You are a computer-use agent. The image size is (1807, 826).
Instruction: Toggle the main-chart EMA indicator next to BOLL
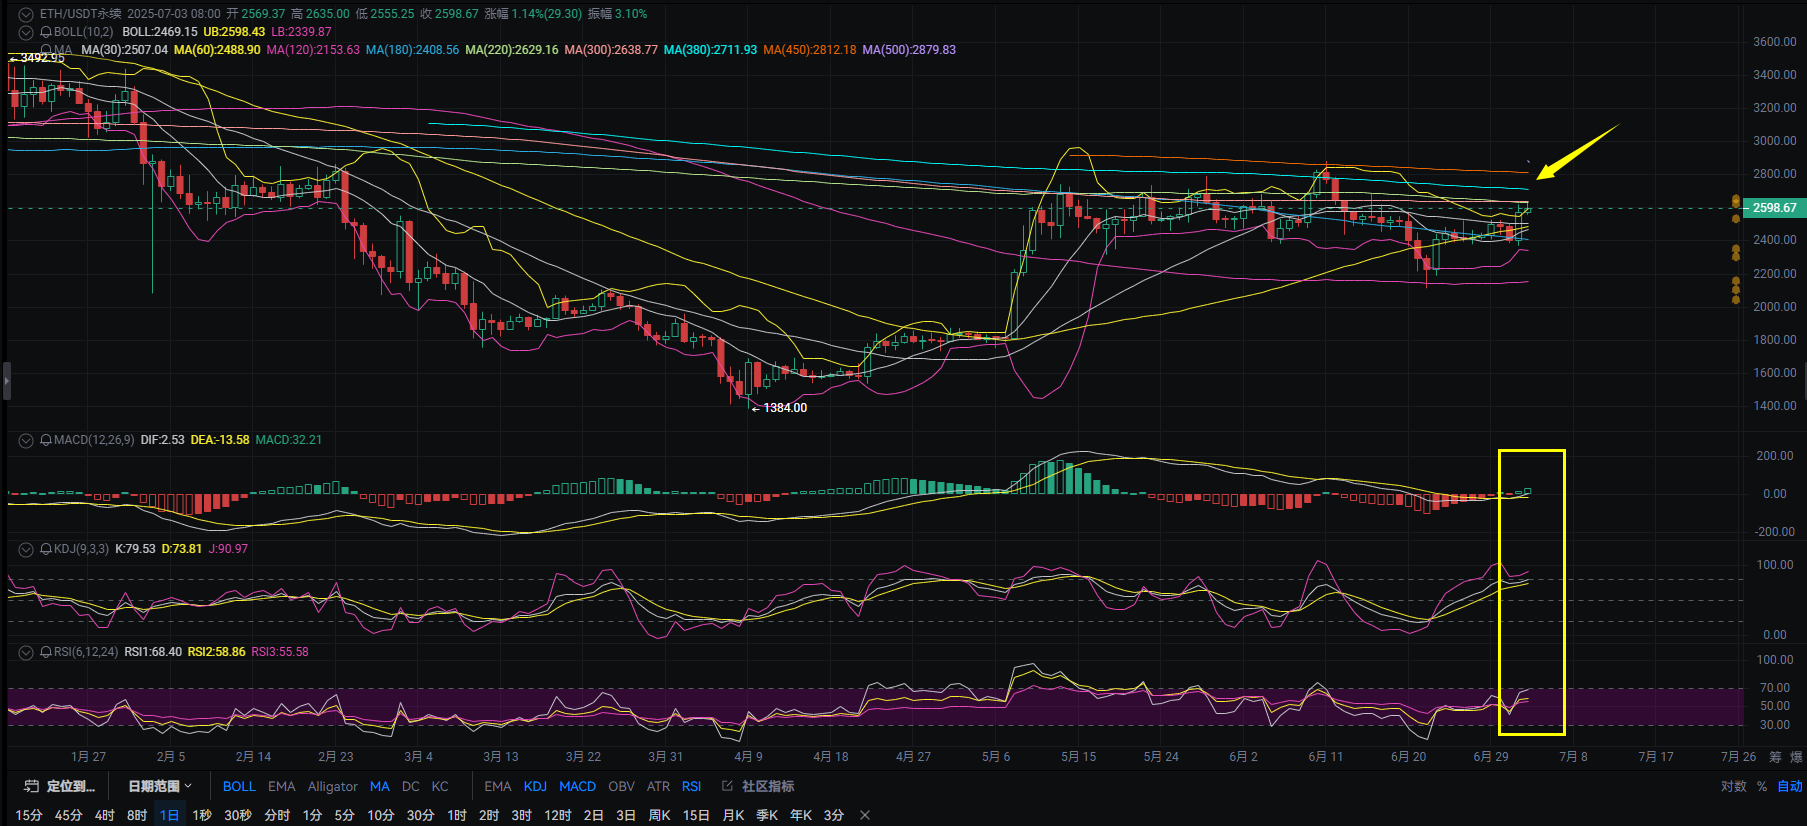point(282,786)
